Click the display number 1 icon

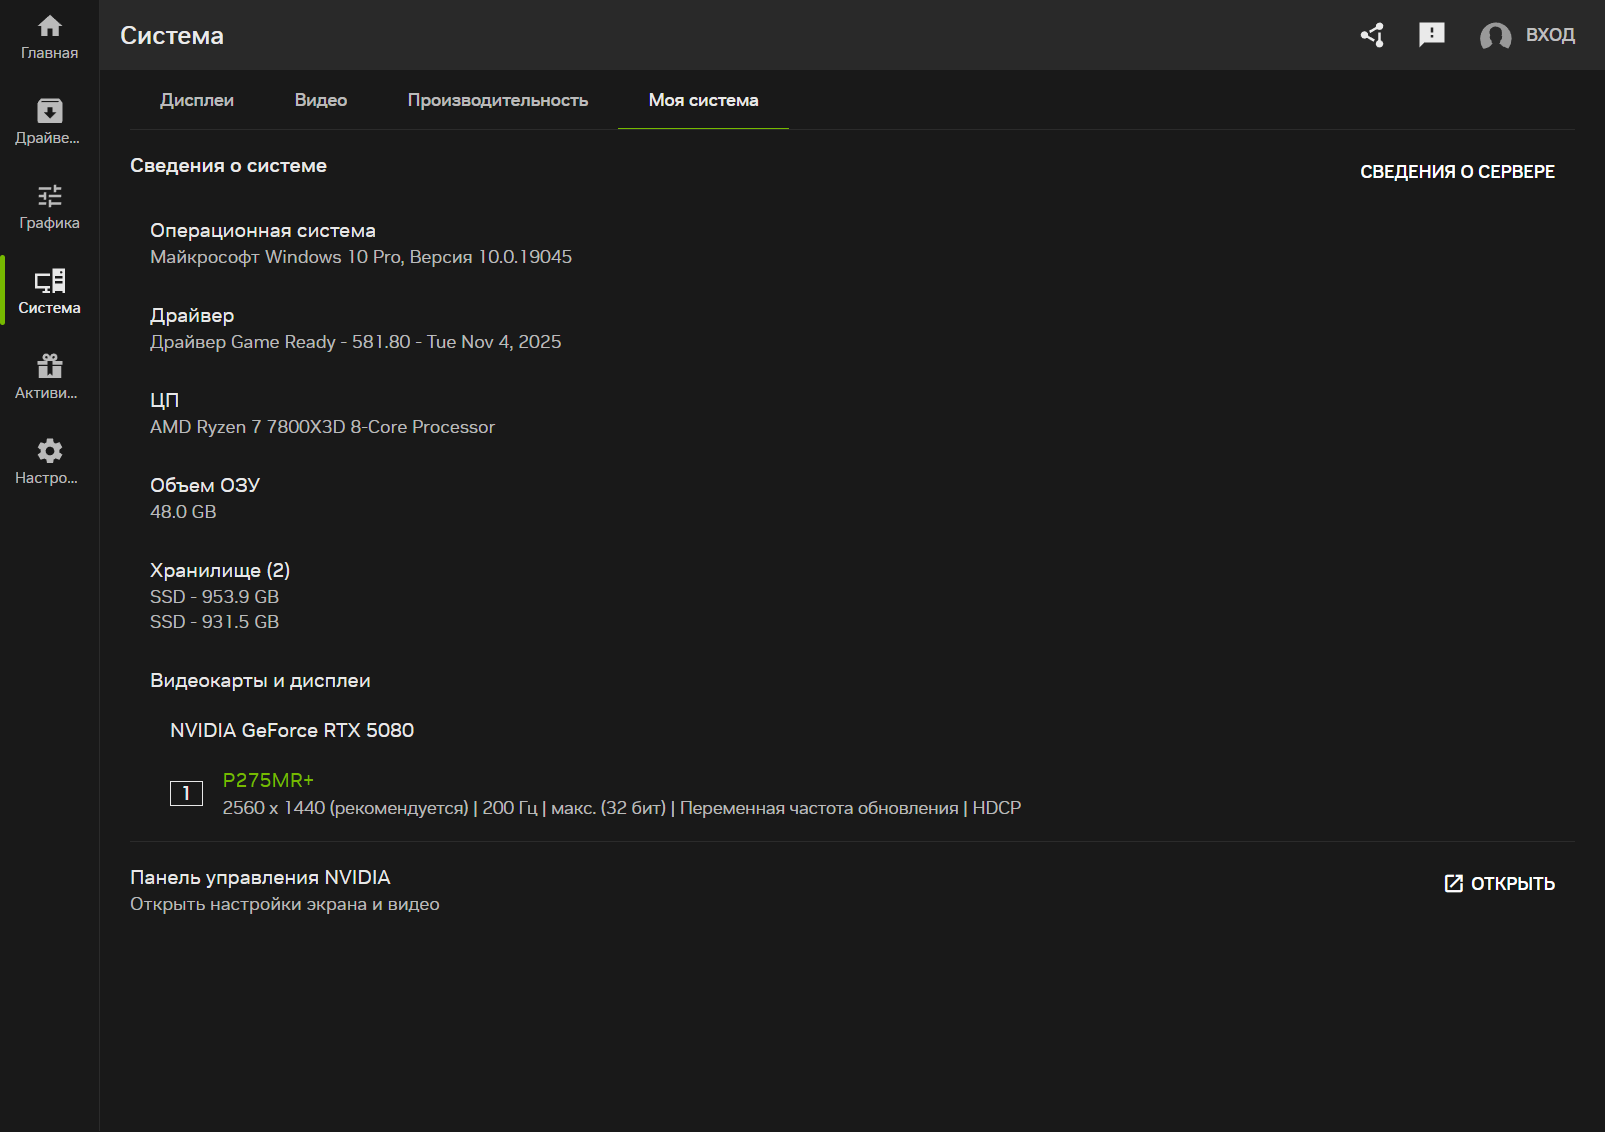(186, 793)
